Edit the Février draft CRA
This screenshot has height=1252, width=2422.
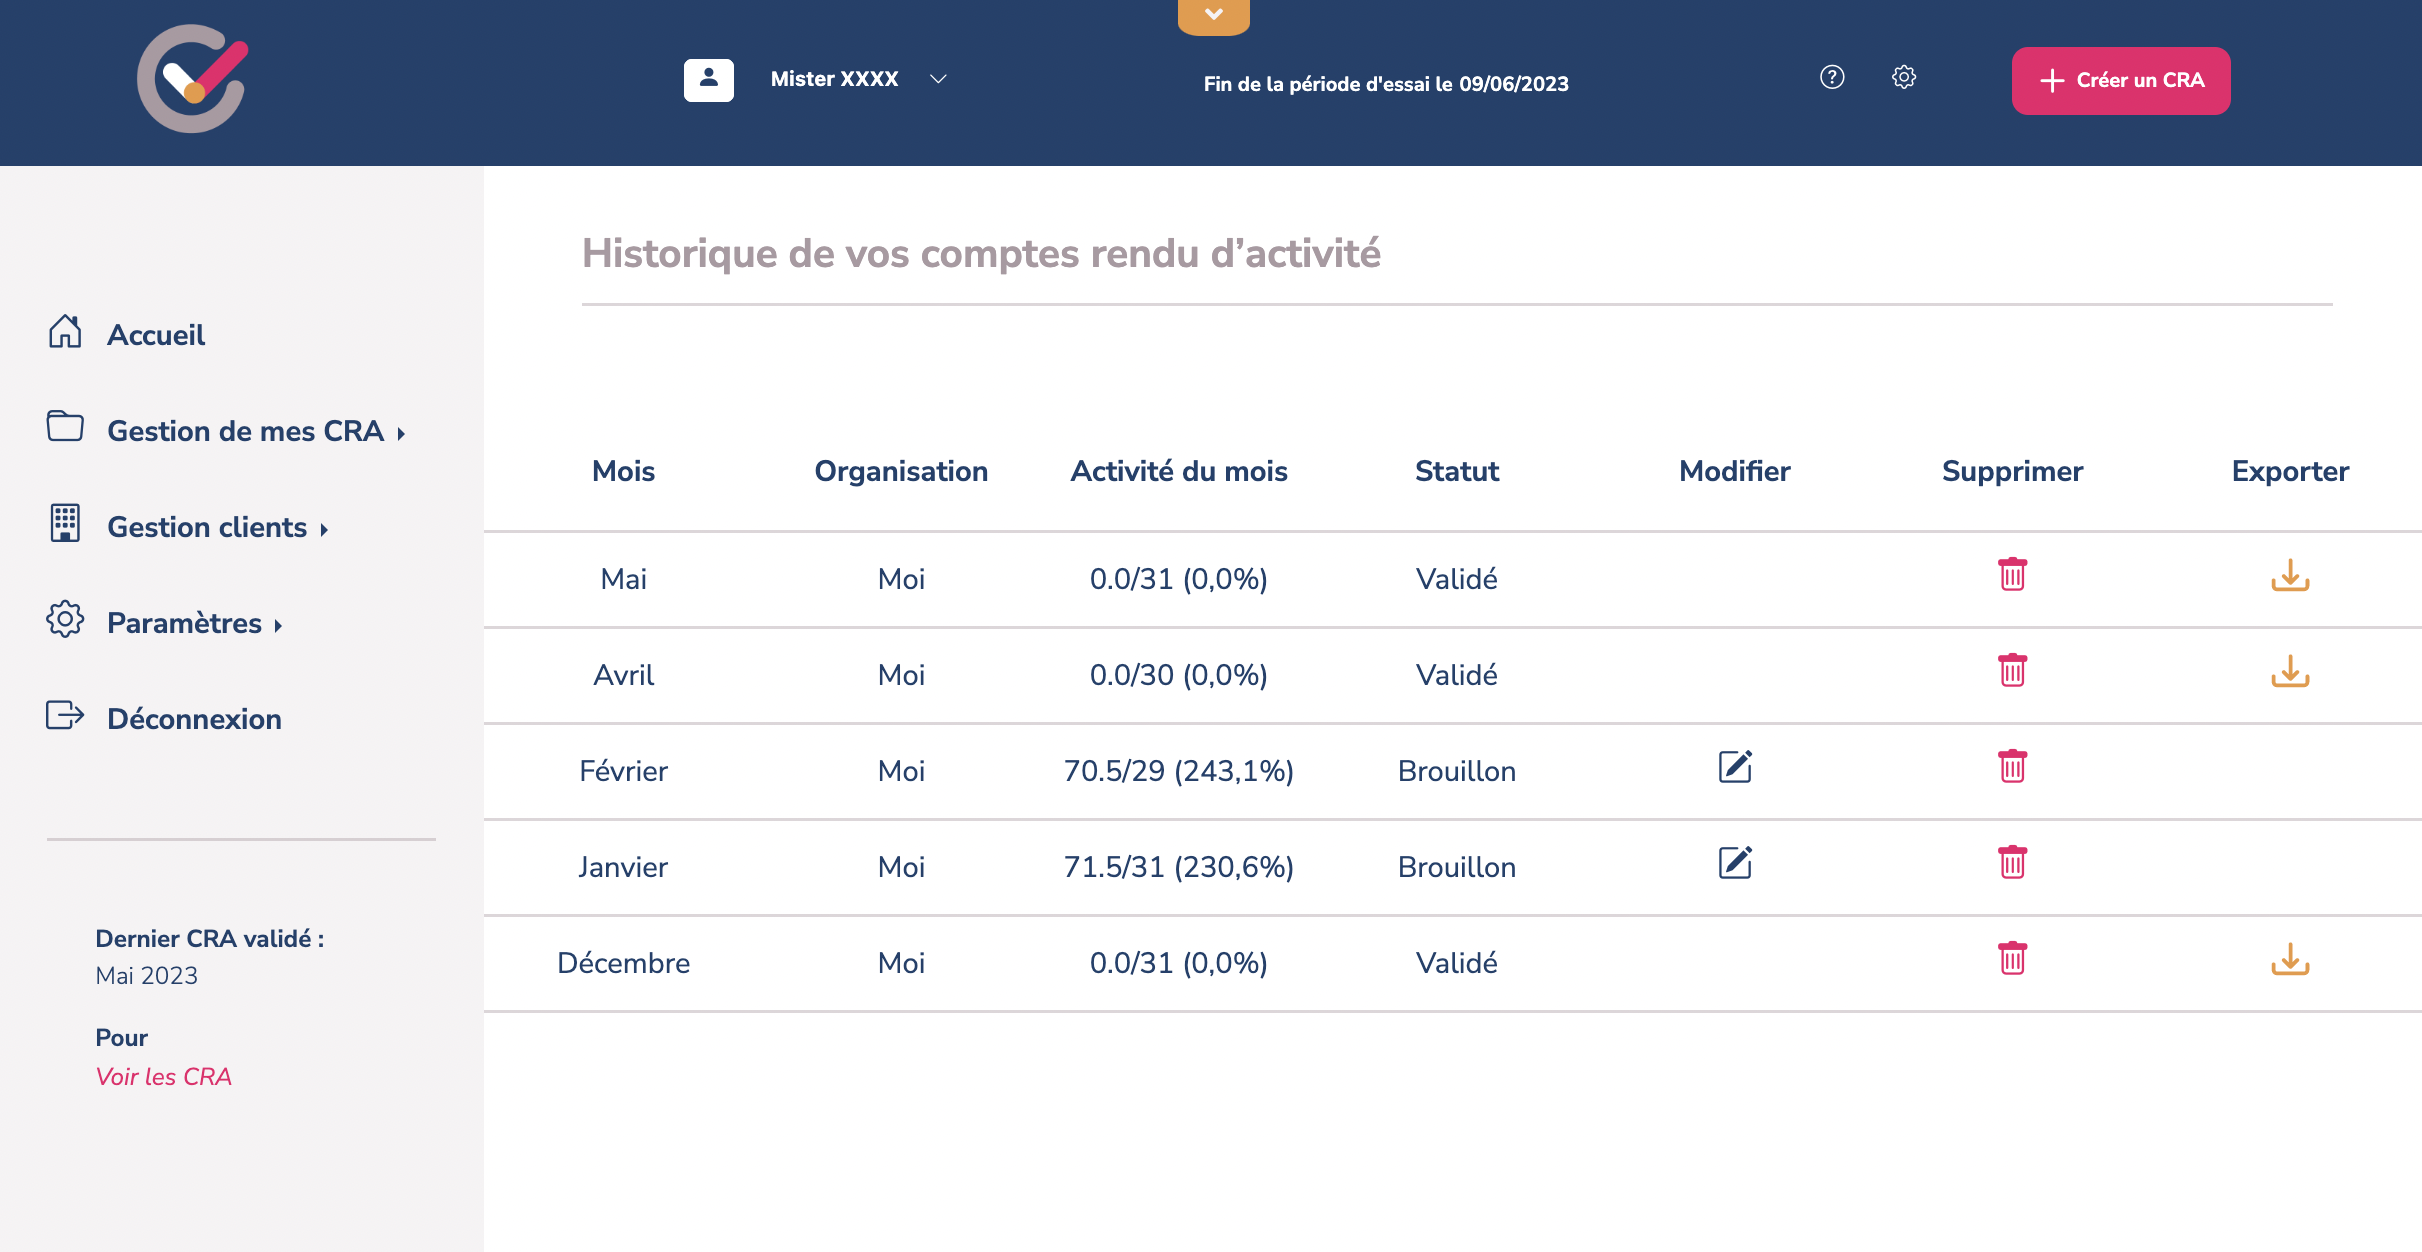coord(1735,767)
